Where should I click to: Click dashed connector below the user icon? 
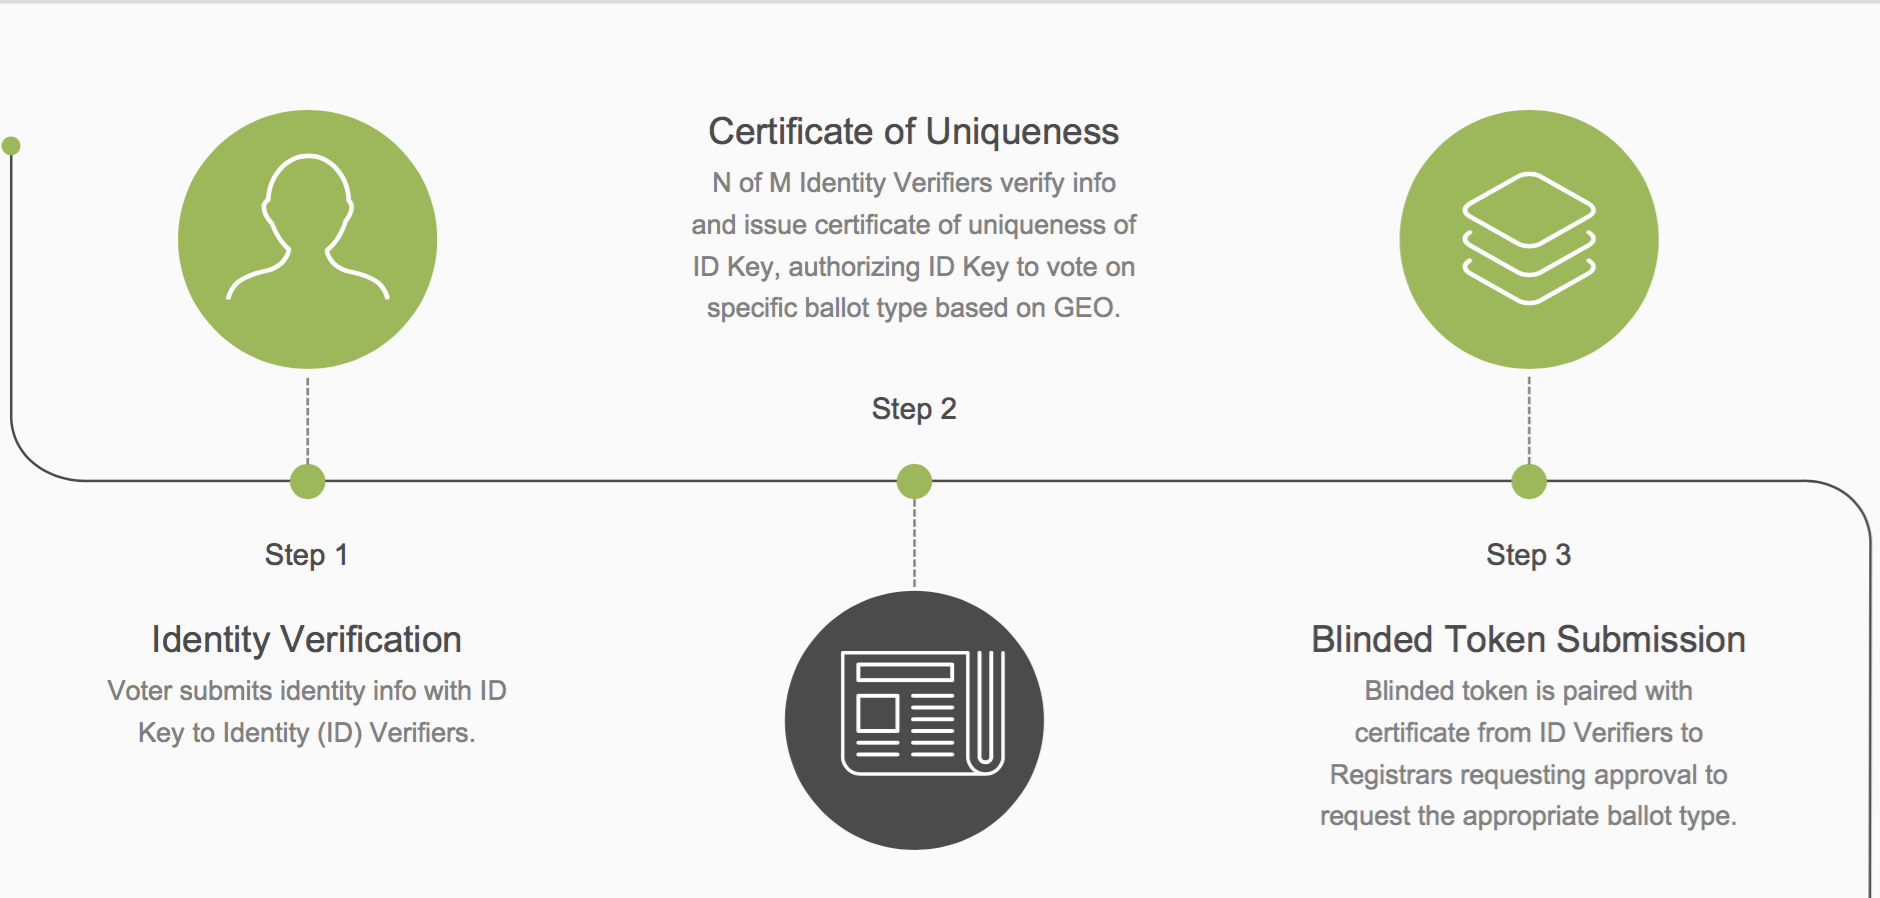[x=307, y=420]
